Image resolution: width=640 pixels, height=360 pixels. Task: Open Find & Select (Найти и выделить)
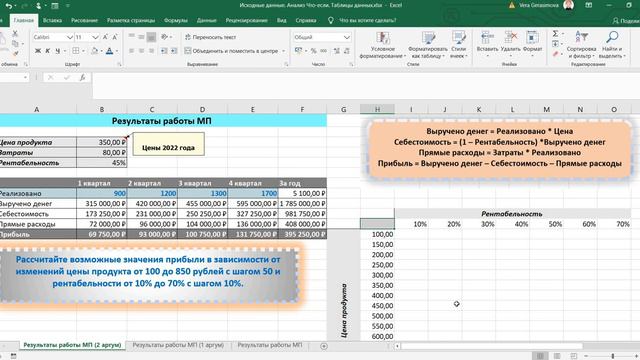(x=612, y=45)
